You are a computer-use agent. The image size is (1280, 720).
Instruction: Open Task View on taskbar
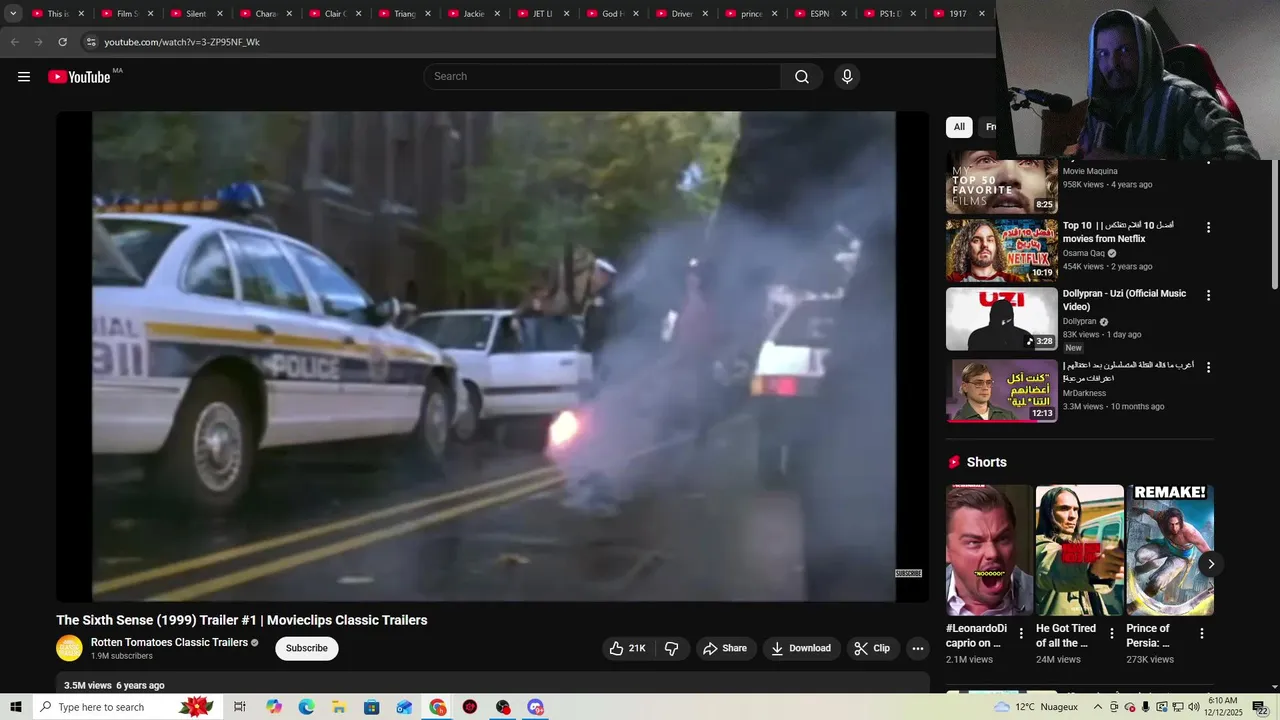click(x=240, y=707)
